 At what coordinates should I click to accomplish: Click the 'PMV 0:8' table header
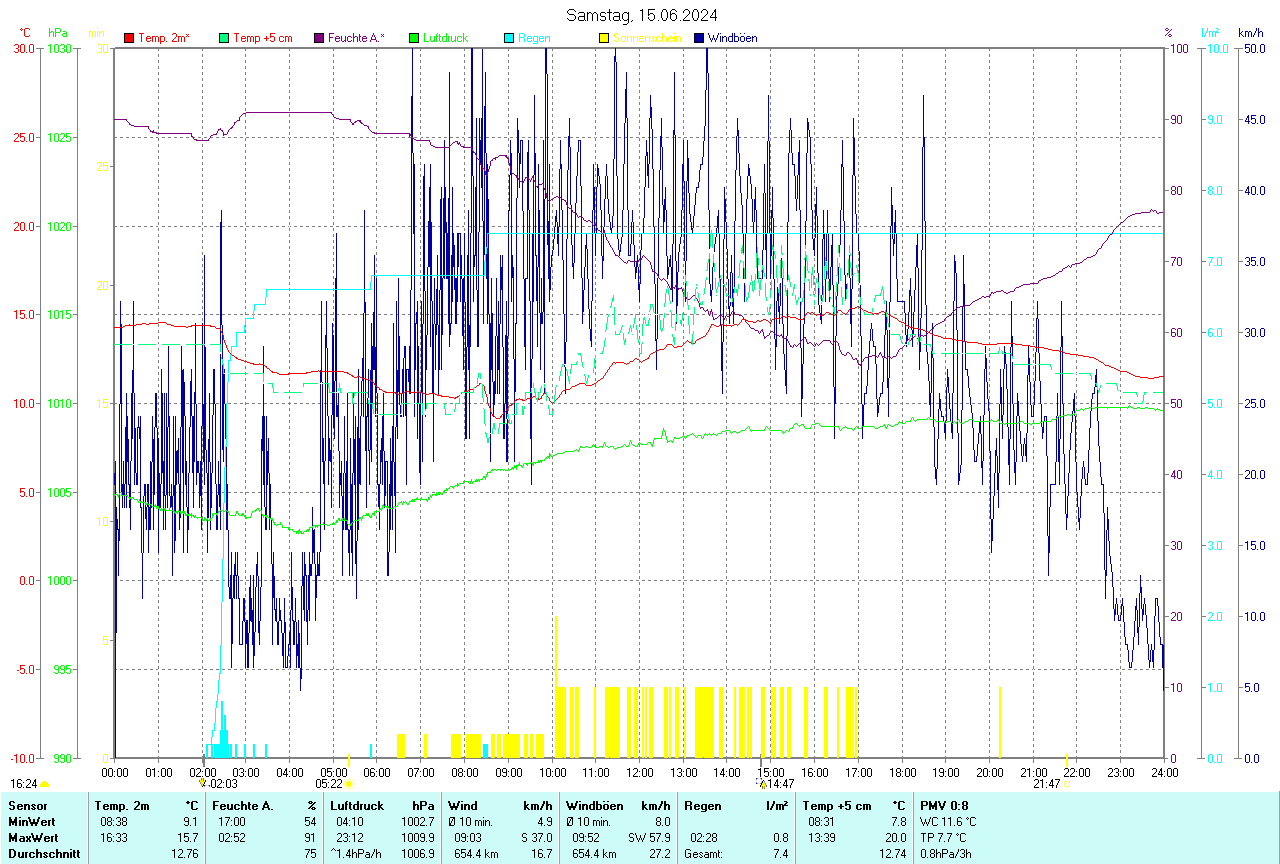click(x=944, y=806)
